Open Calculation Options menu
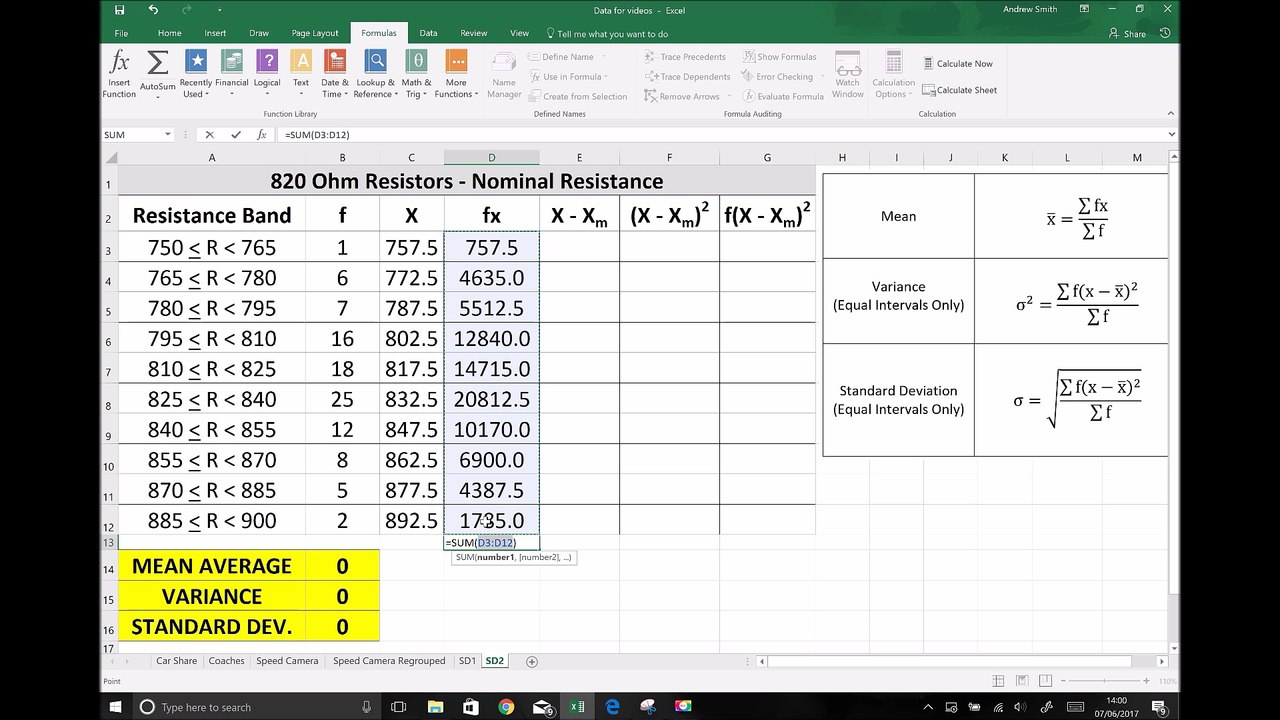The width and height of the screenshot is (1280, 720). (x=893, y=74)
